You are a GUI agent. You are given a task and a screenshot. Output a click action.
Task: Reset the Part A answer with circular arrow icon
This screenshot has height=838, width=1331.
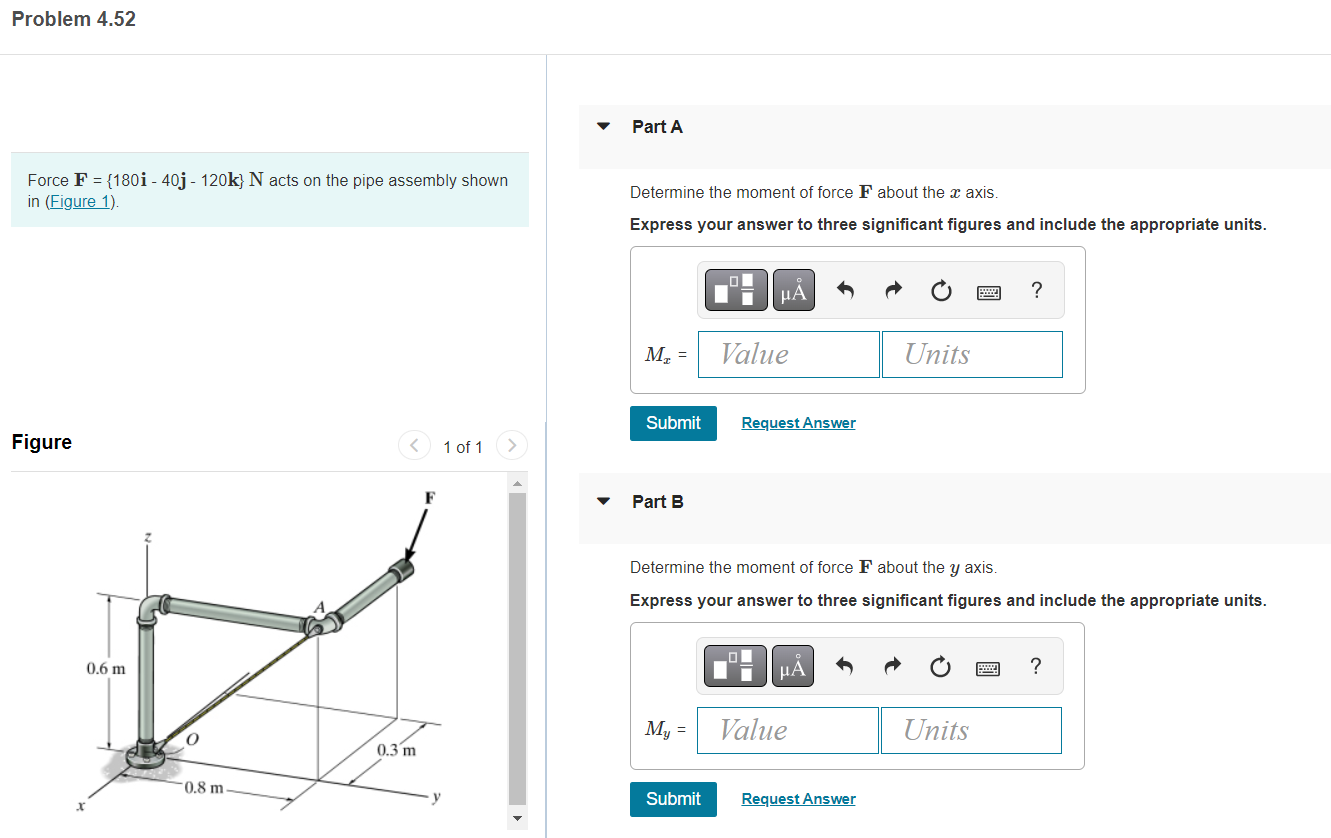pyautogui.click(x=940, y=289)
